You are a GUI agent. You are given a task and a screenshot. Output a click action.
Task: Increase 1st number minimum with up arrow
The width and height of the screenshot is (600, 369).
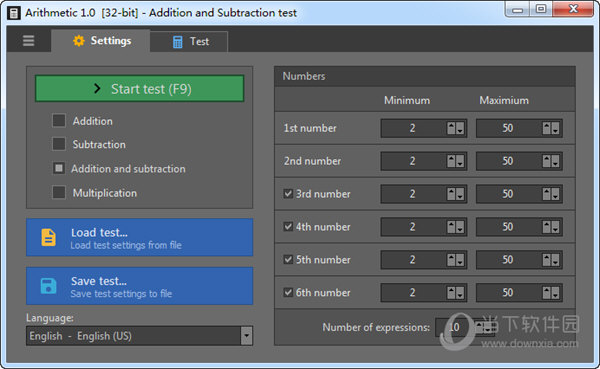tap(452, 128)
